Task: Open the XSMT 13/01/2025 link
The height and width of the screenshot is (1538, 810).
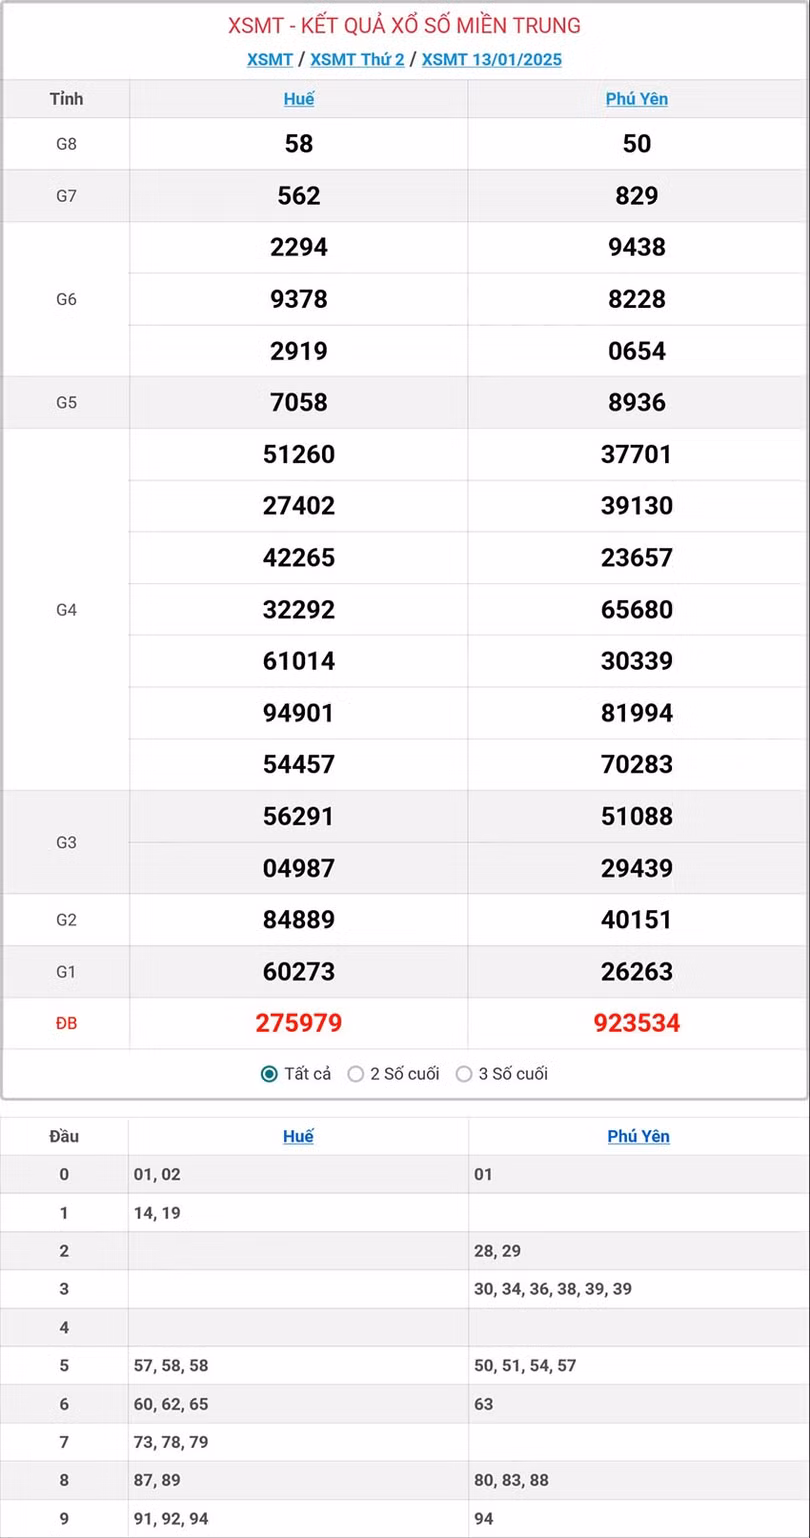Action: pos(491,60)
